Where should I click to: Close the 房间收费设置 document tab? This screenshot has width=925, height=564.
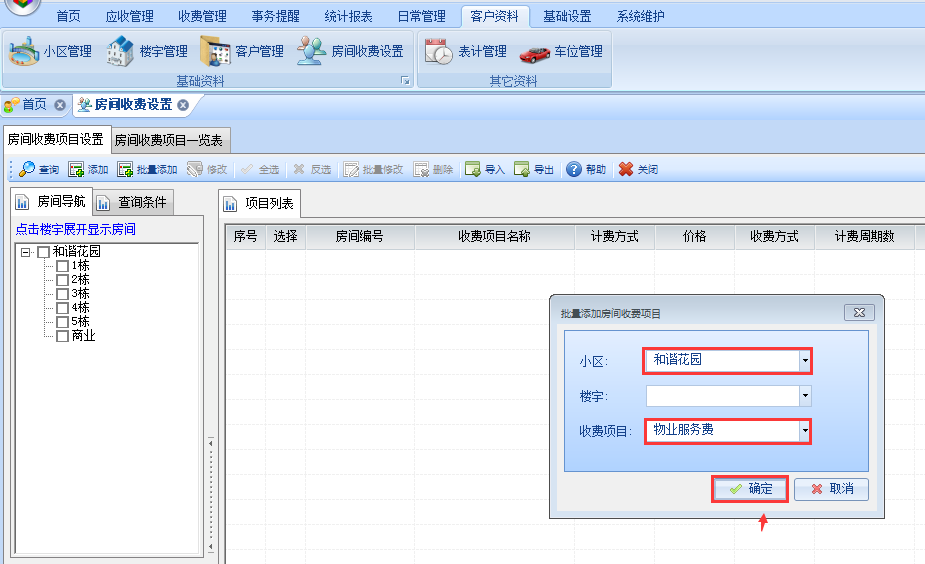pos(183,105)
